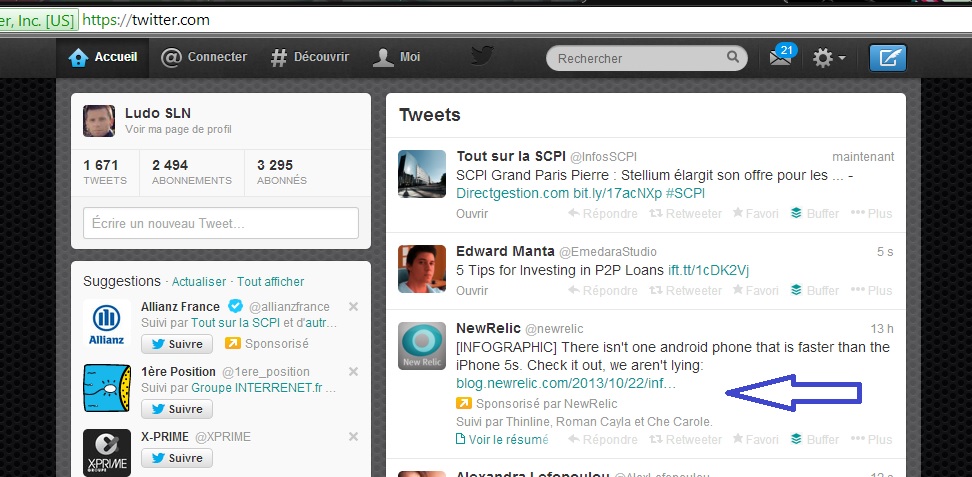Click Groupe INTERRENET.fr link
This screenshot has height=477, width=972.
point(257,388)
